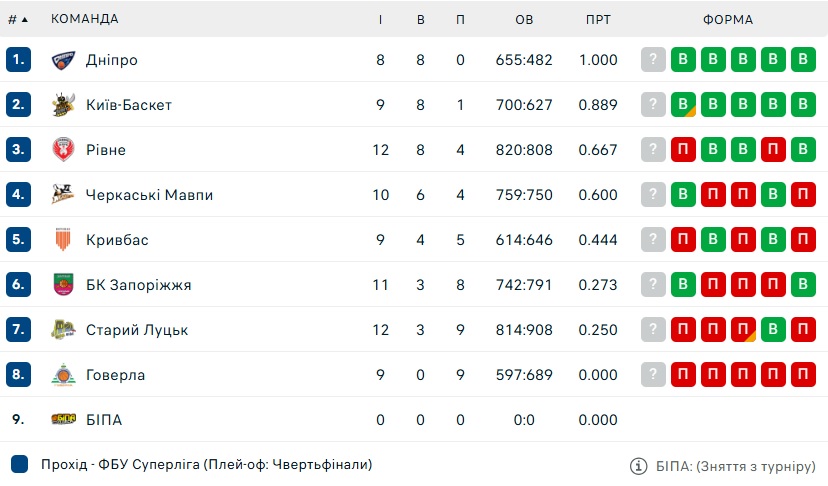This screenshot has width=828, height=486.
Task: Click the Дніпро team logo
Action: pyautogui.click(x=63, y=60)
